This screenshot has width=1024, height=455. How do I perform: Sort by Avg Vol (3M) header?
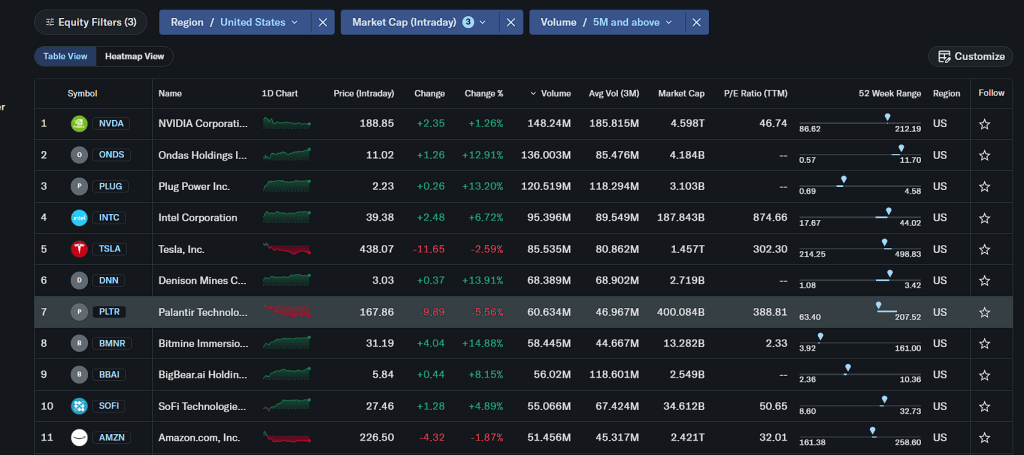[613, 93]
